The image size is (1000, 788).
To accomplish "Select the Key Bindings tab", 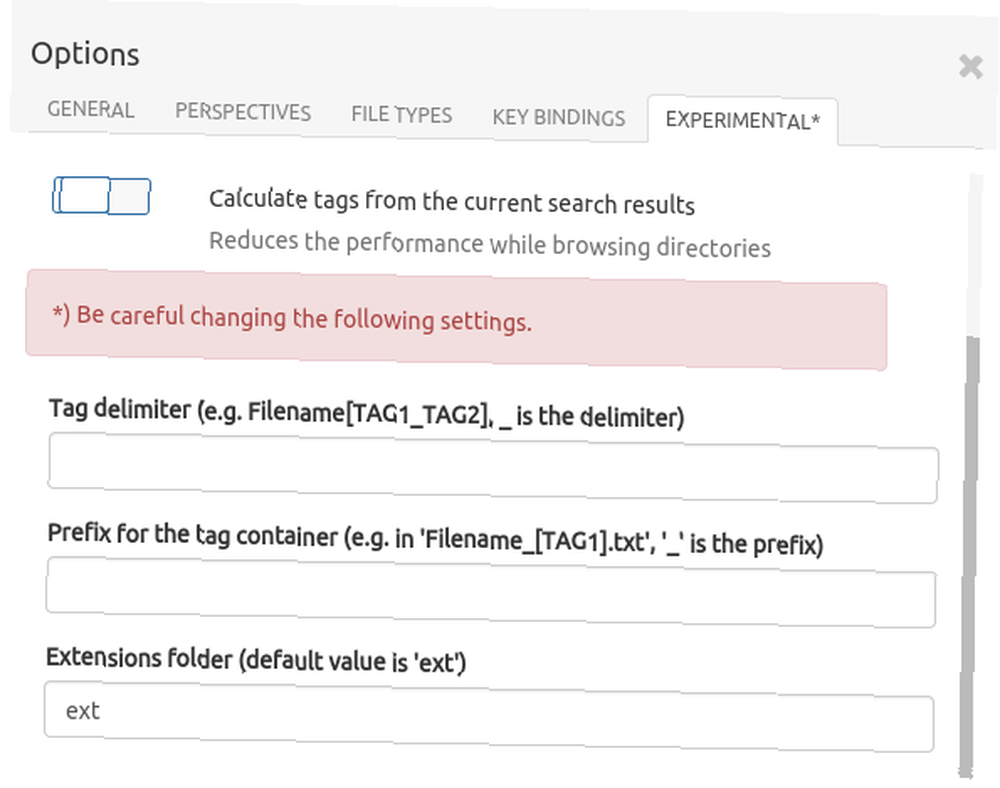I will [559, 118].
